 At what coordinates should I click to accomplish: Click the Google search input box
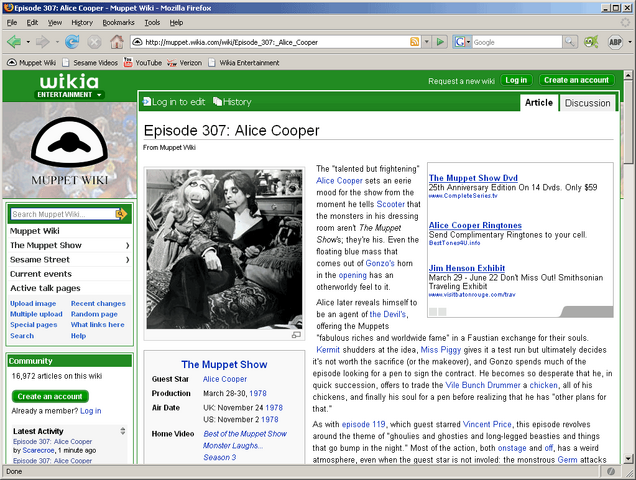(x=517, y=42)
